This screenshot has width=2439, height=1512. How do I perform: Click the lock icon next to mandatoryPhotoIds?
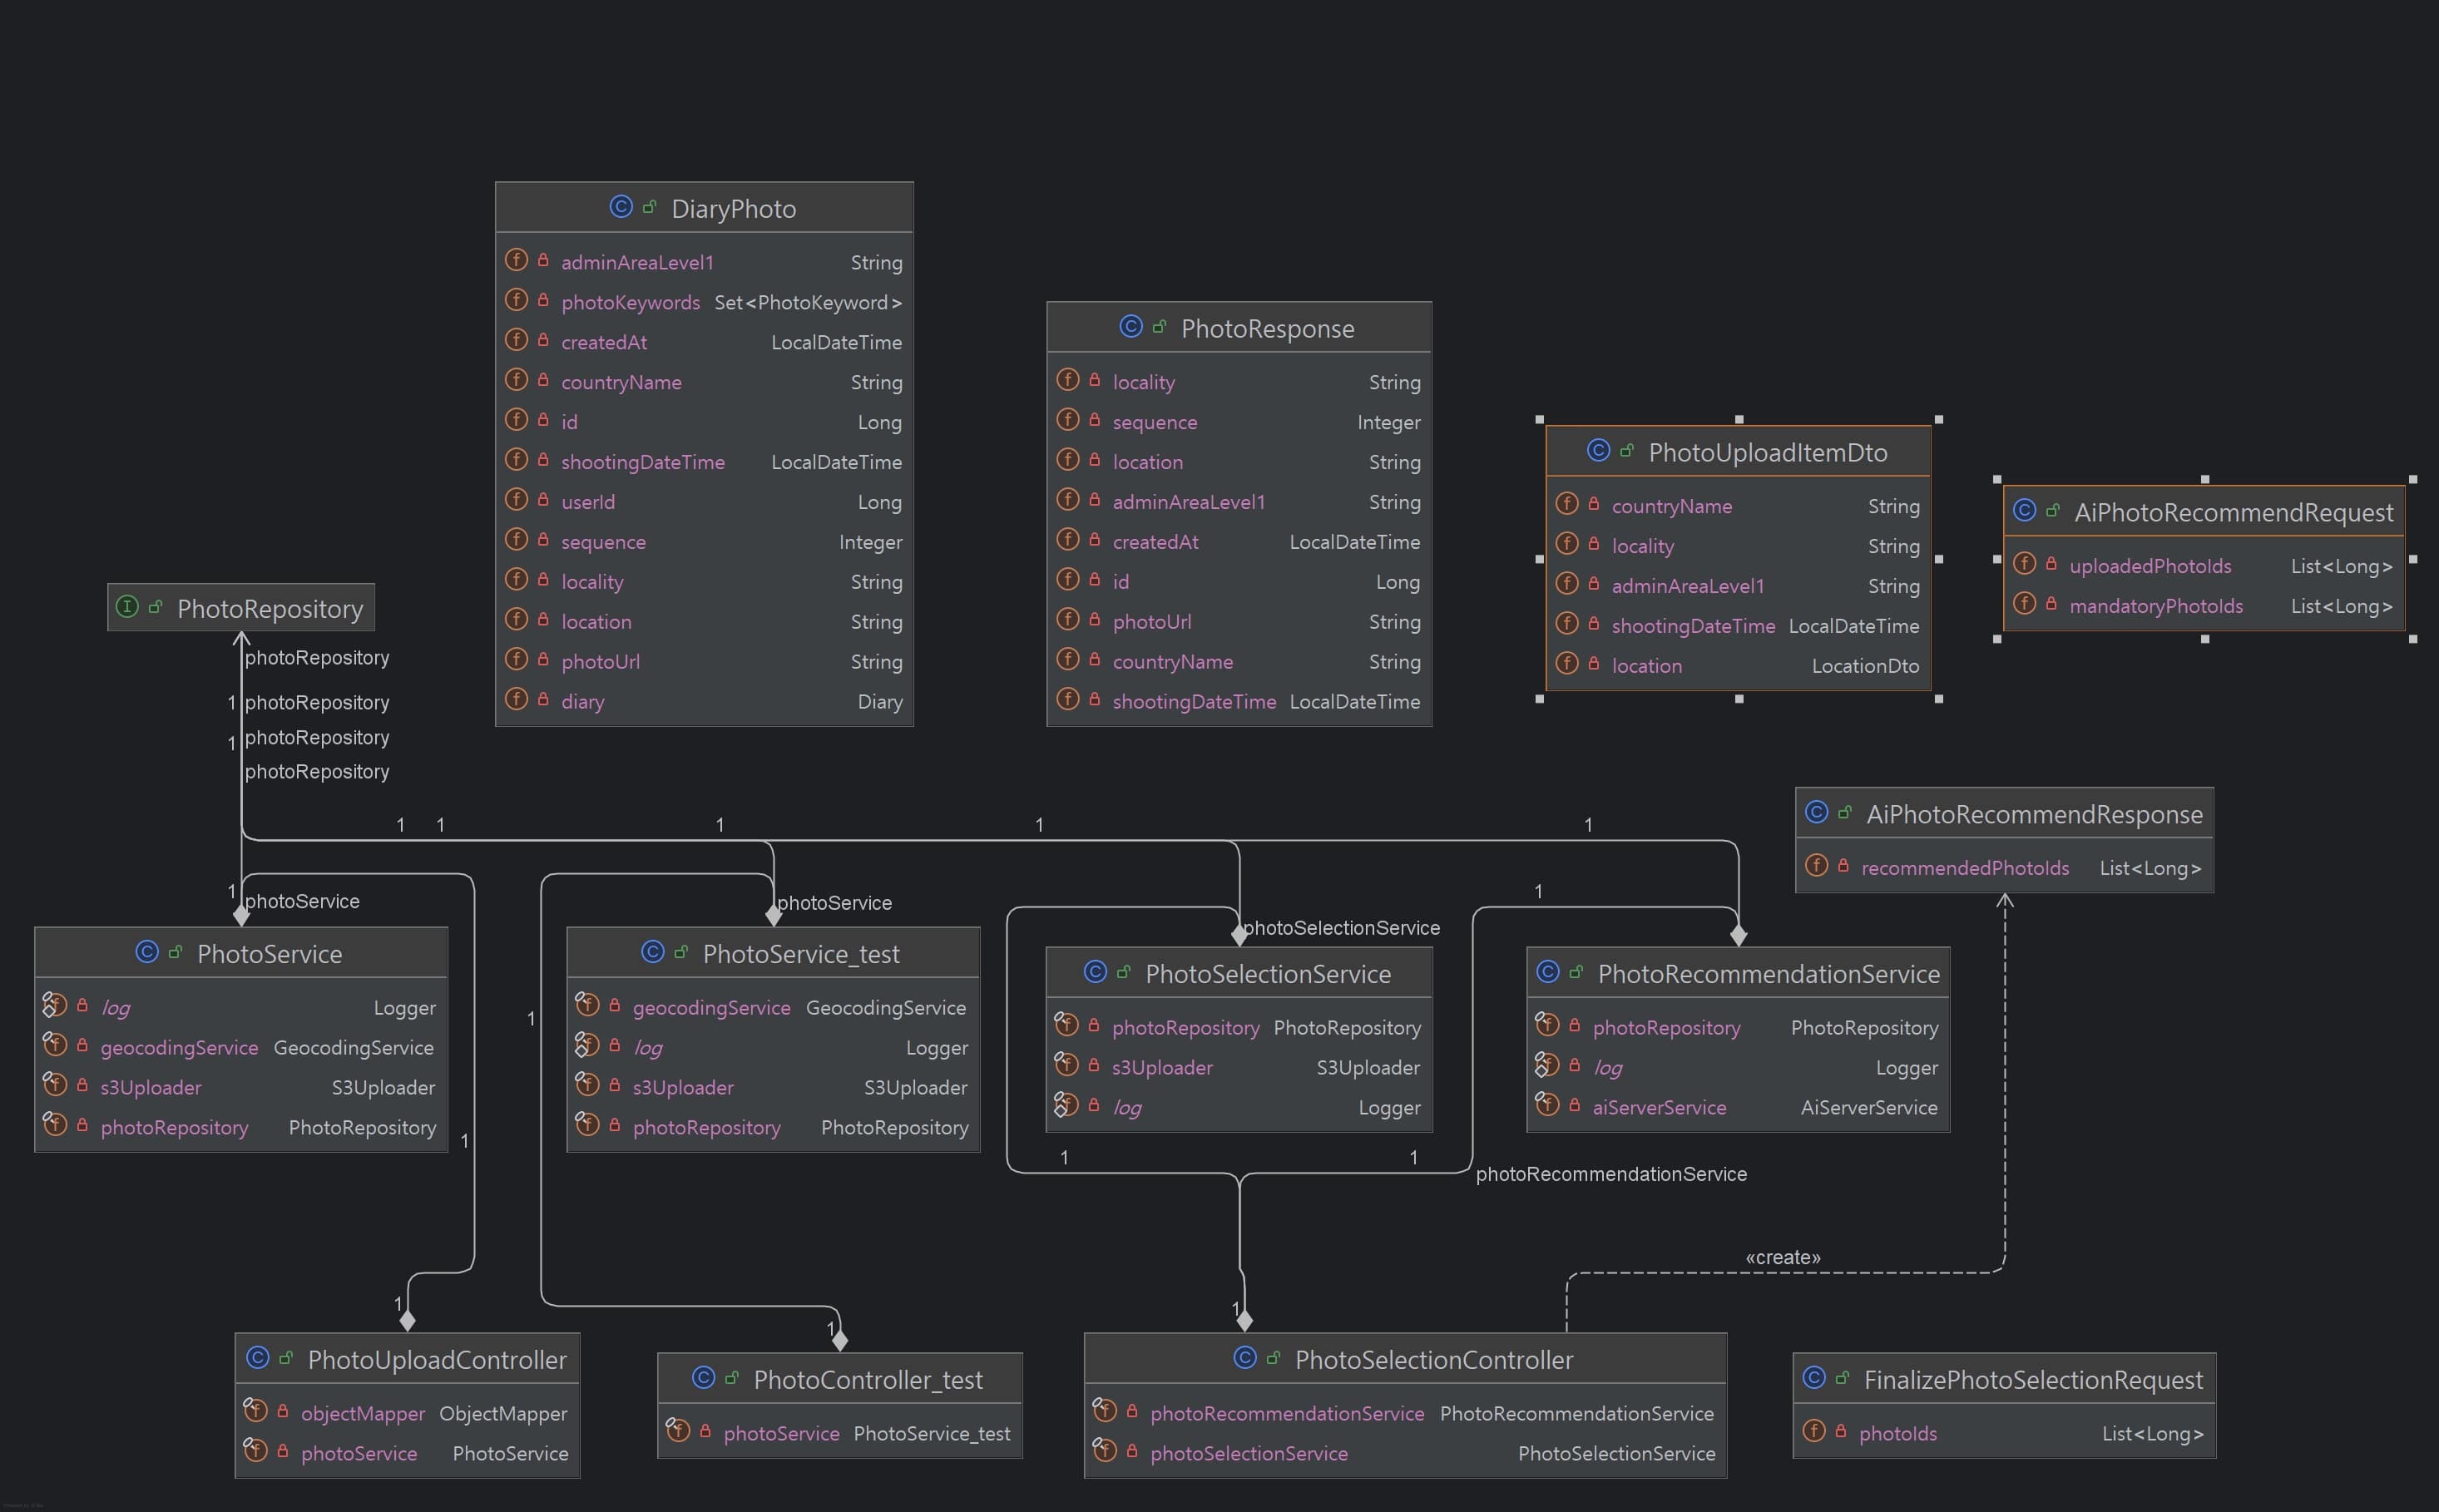pos(2051,604)
